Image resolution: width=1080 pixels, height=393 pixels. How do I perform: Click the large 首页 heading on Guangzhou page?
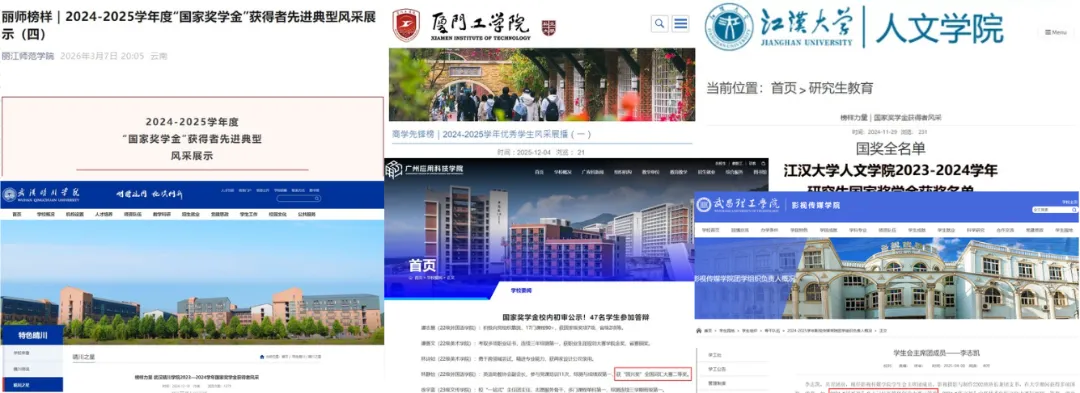click(422, 265)
